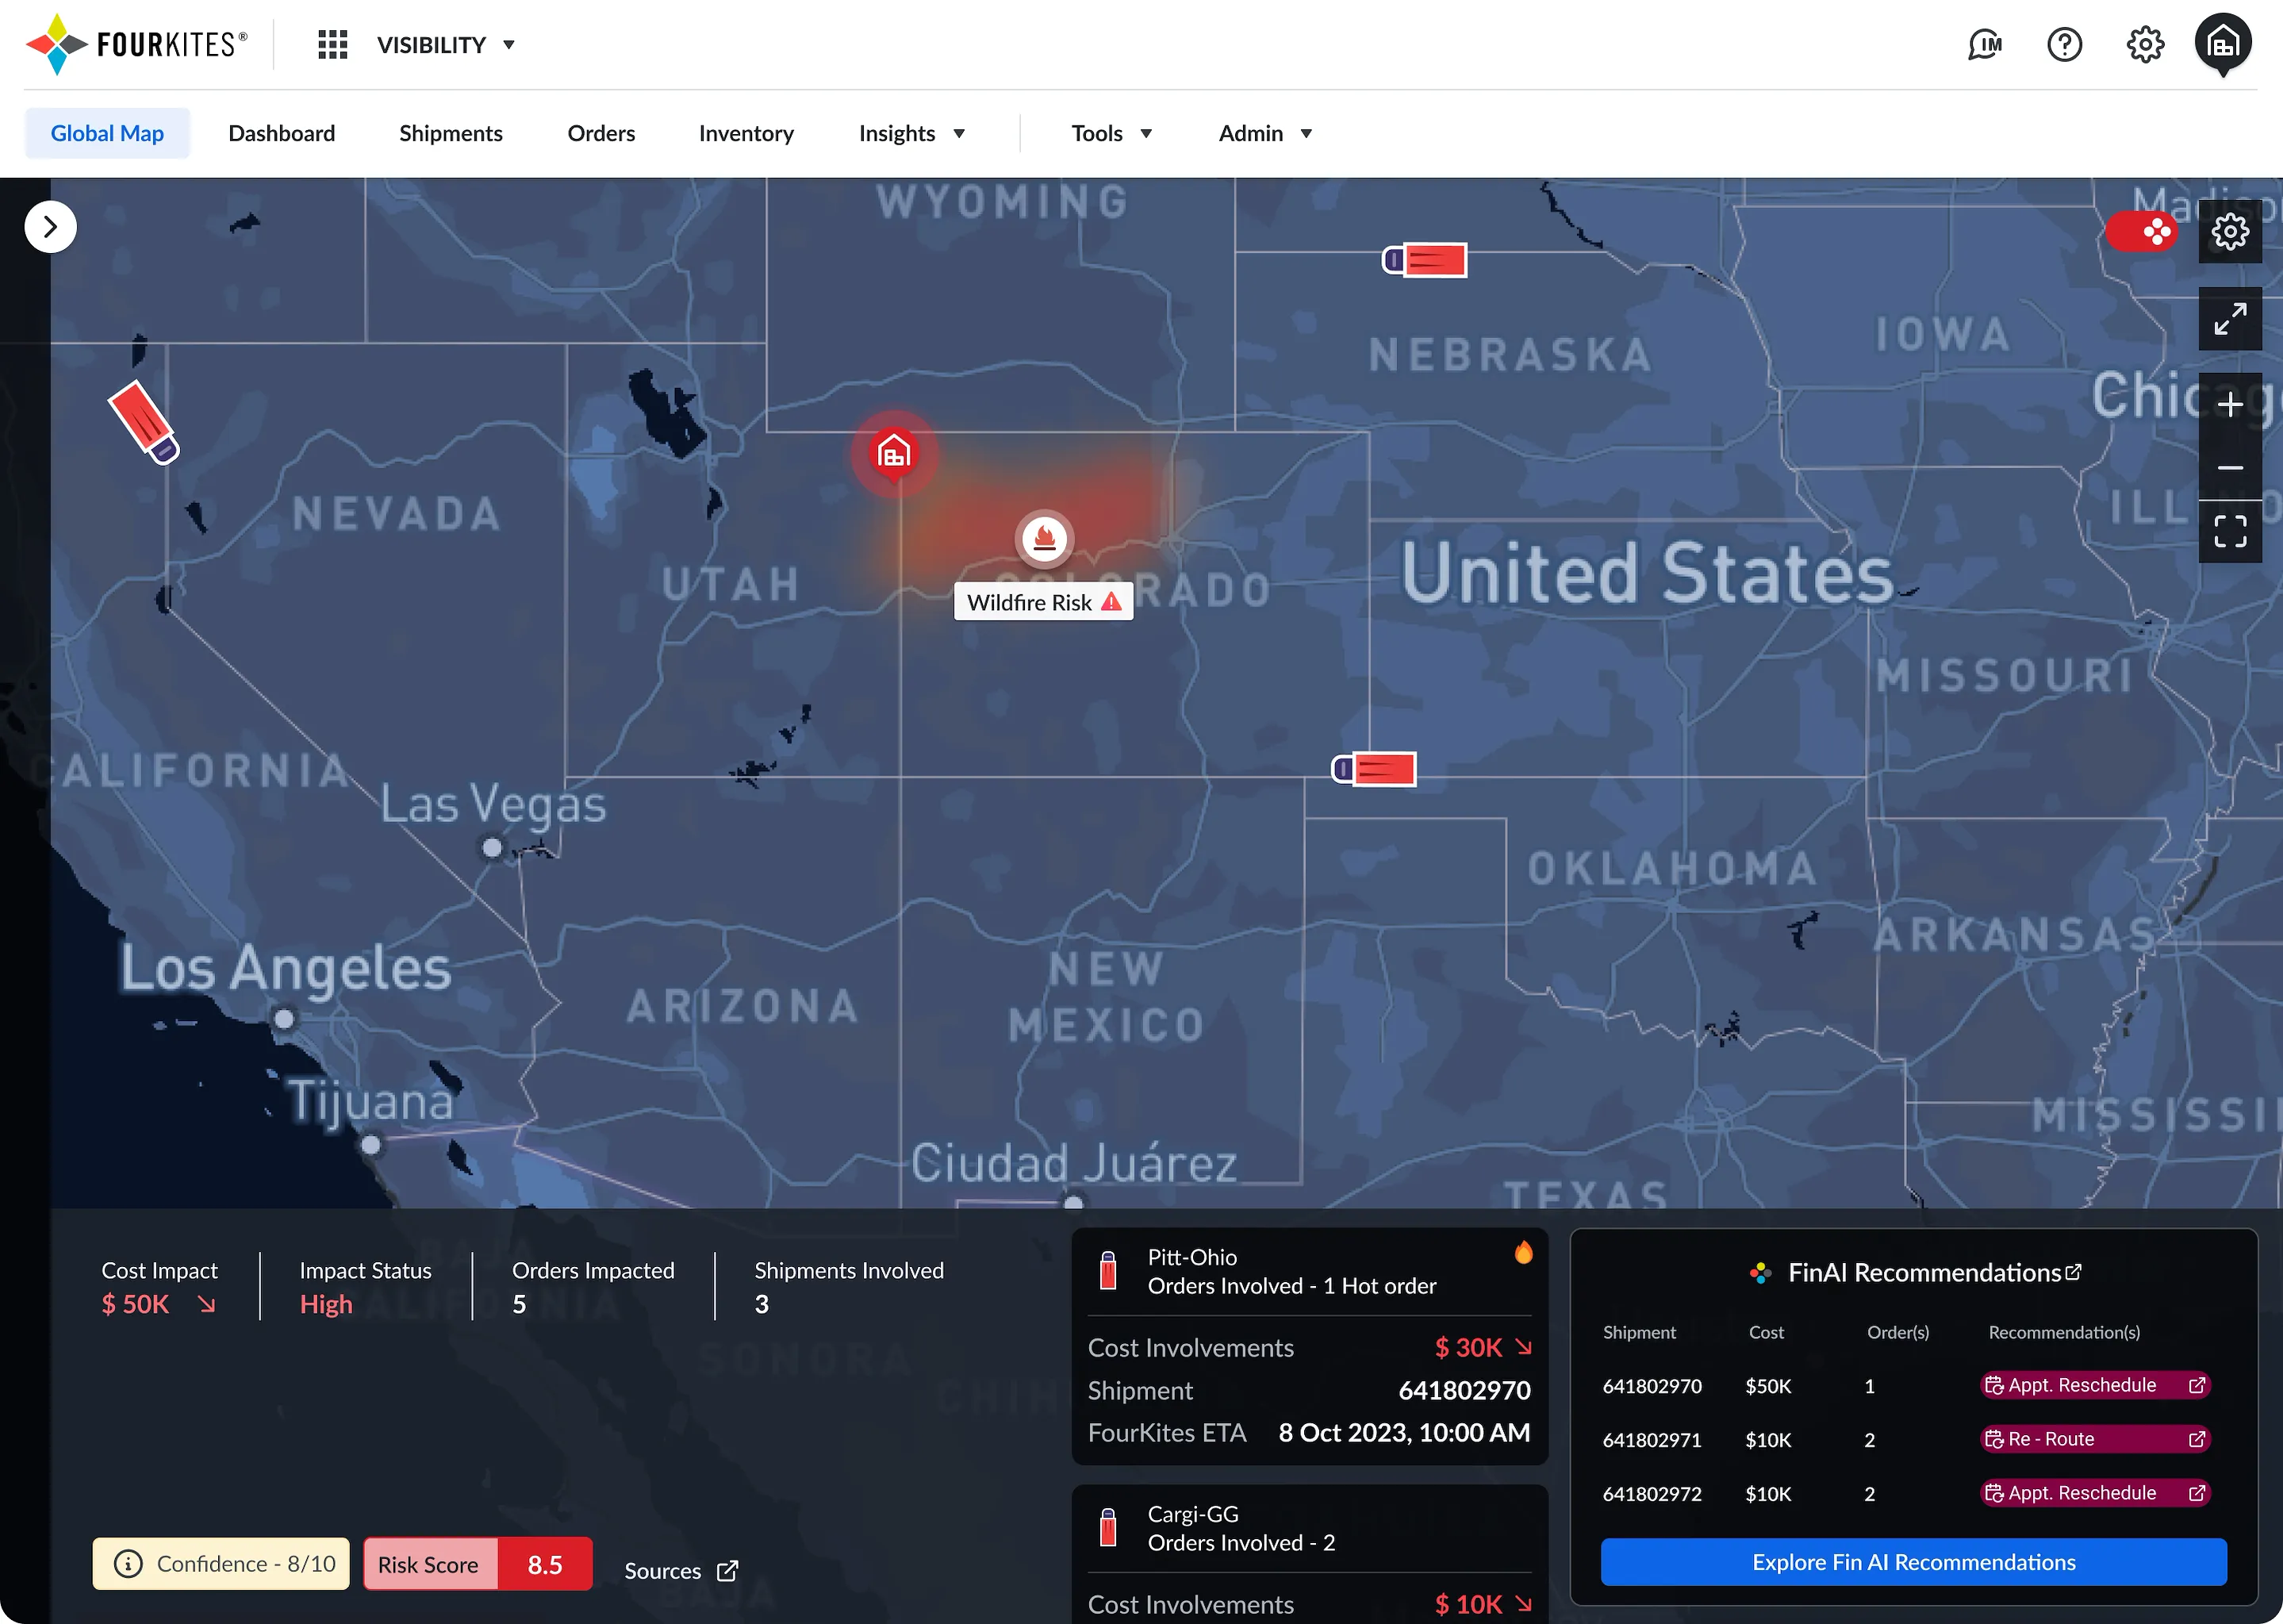Viewport: 2283px width, 1624px height.
Task: Open the Sources link
Action: pos(681,1571)
